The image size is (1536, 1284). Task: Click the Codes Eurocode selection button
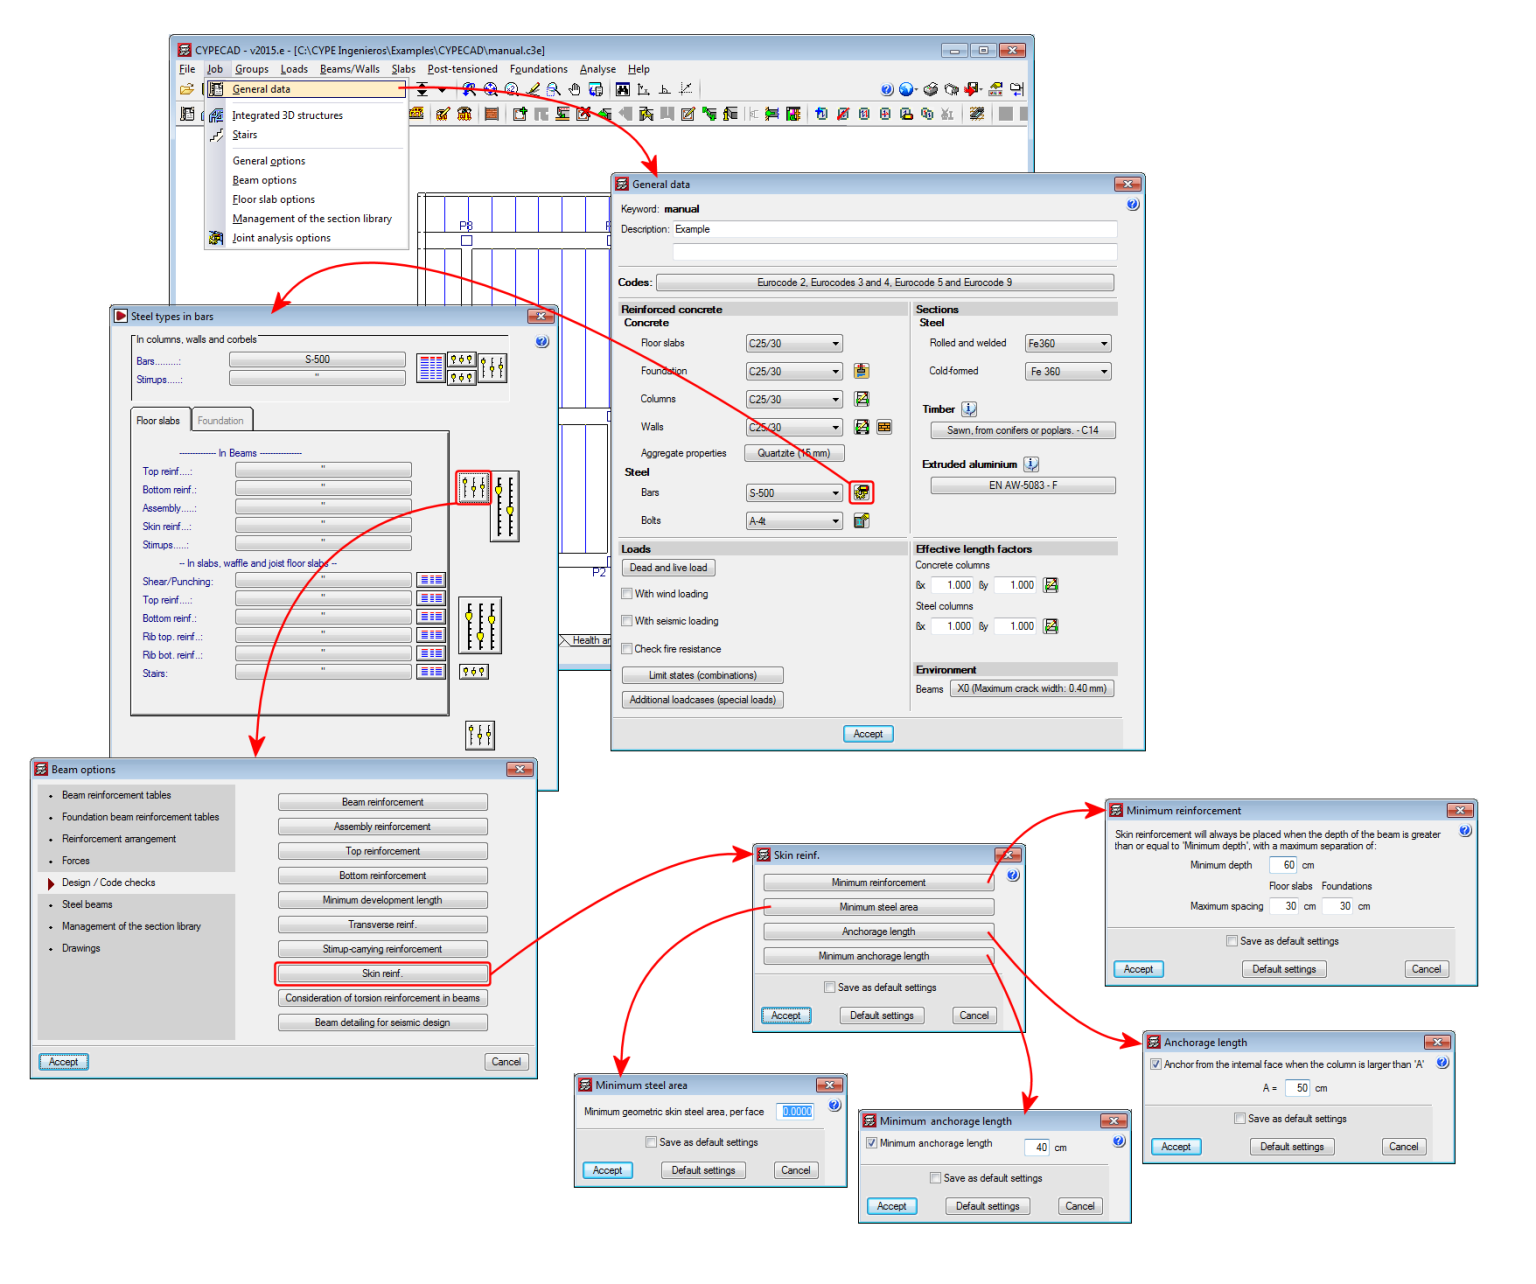tap(885, 283)
